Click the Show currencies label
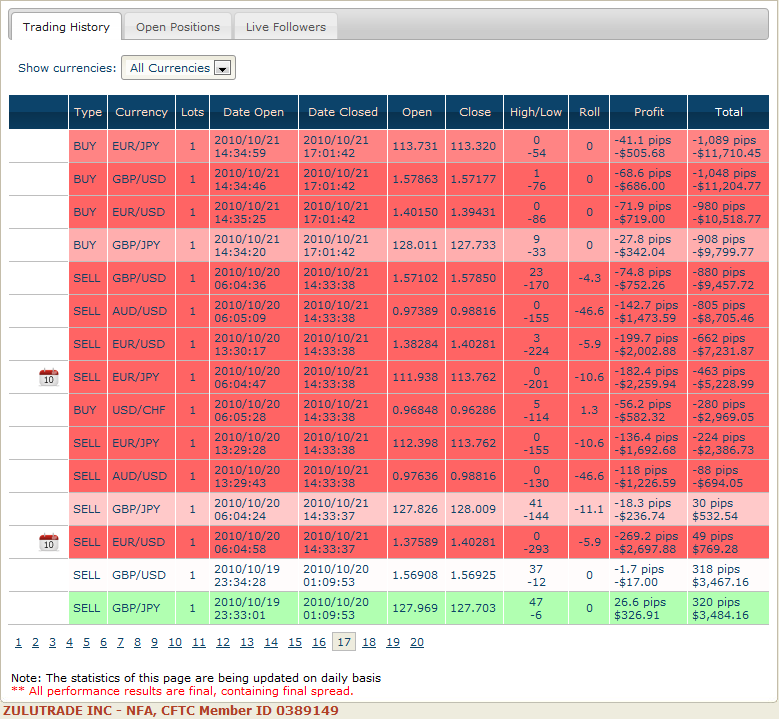This screenshot has height=719, width=779. pos(67,68)
